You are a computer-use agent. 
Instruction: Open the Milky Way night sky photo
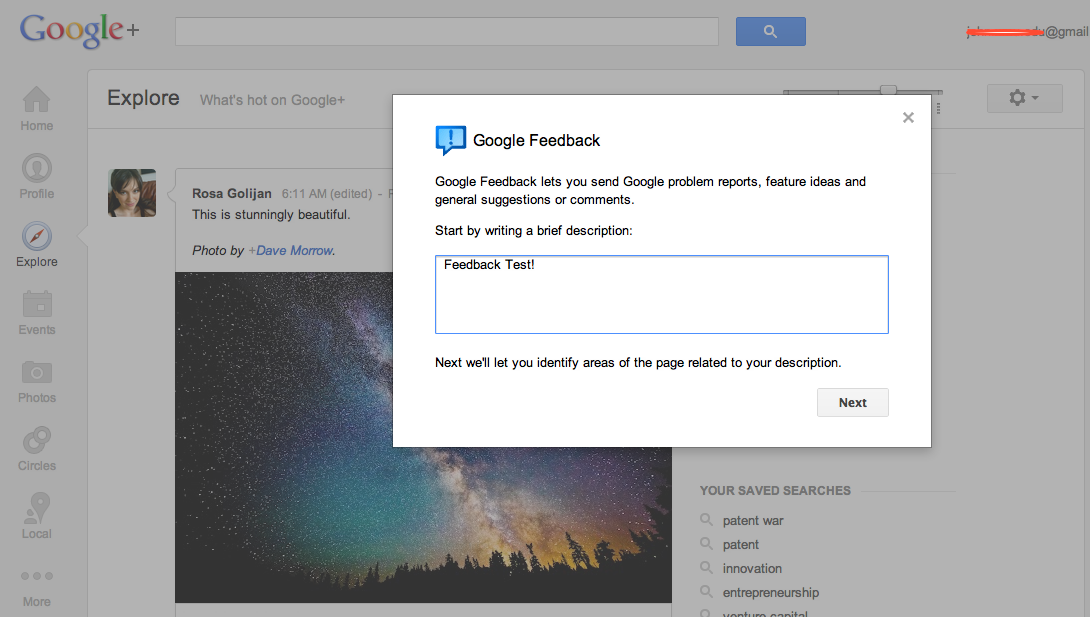(423, 438)
